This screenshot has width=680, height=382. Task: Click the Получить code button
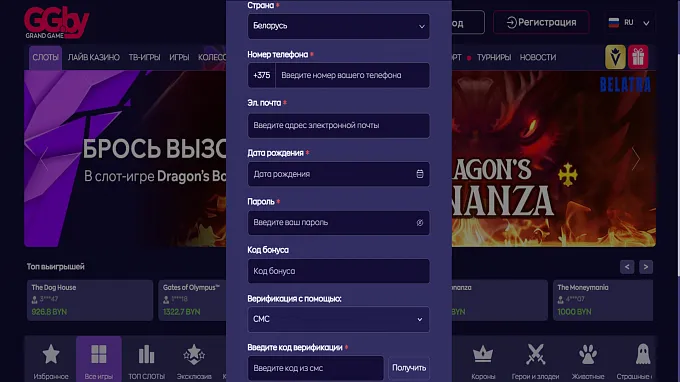click(409, 368)
